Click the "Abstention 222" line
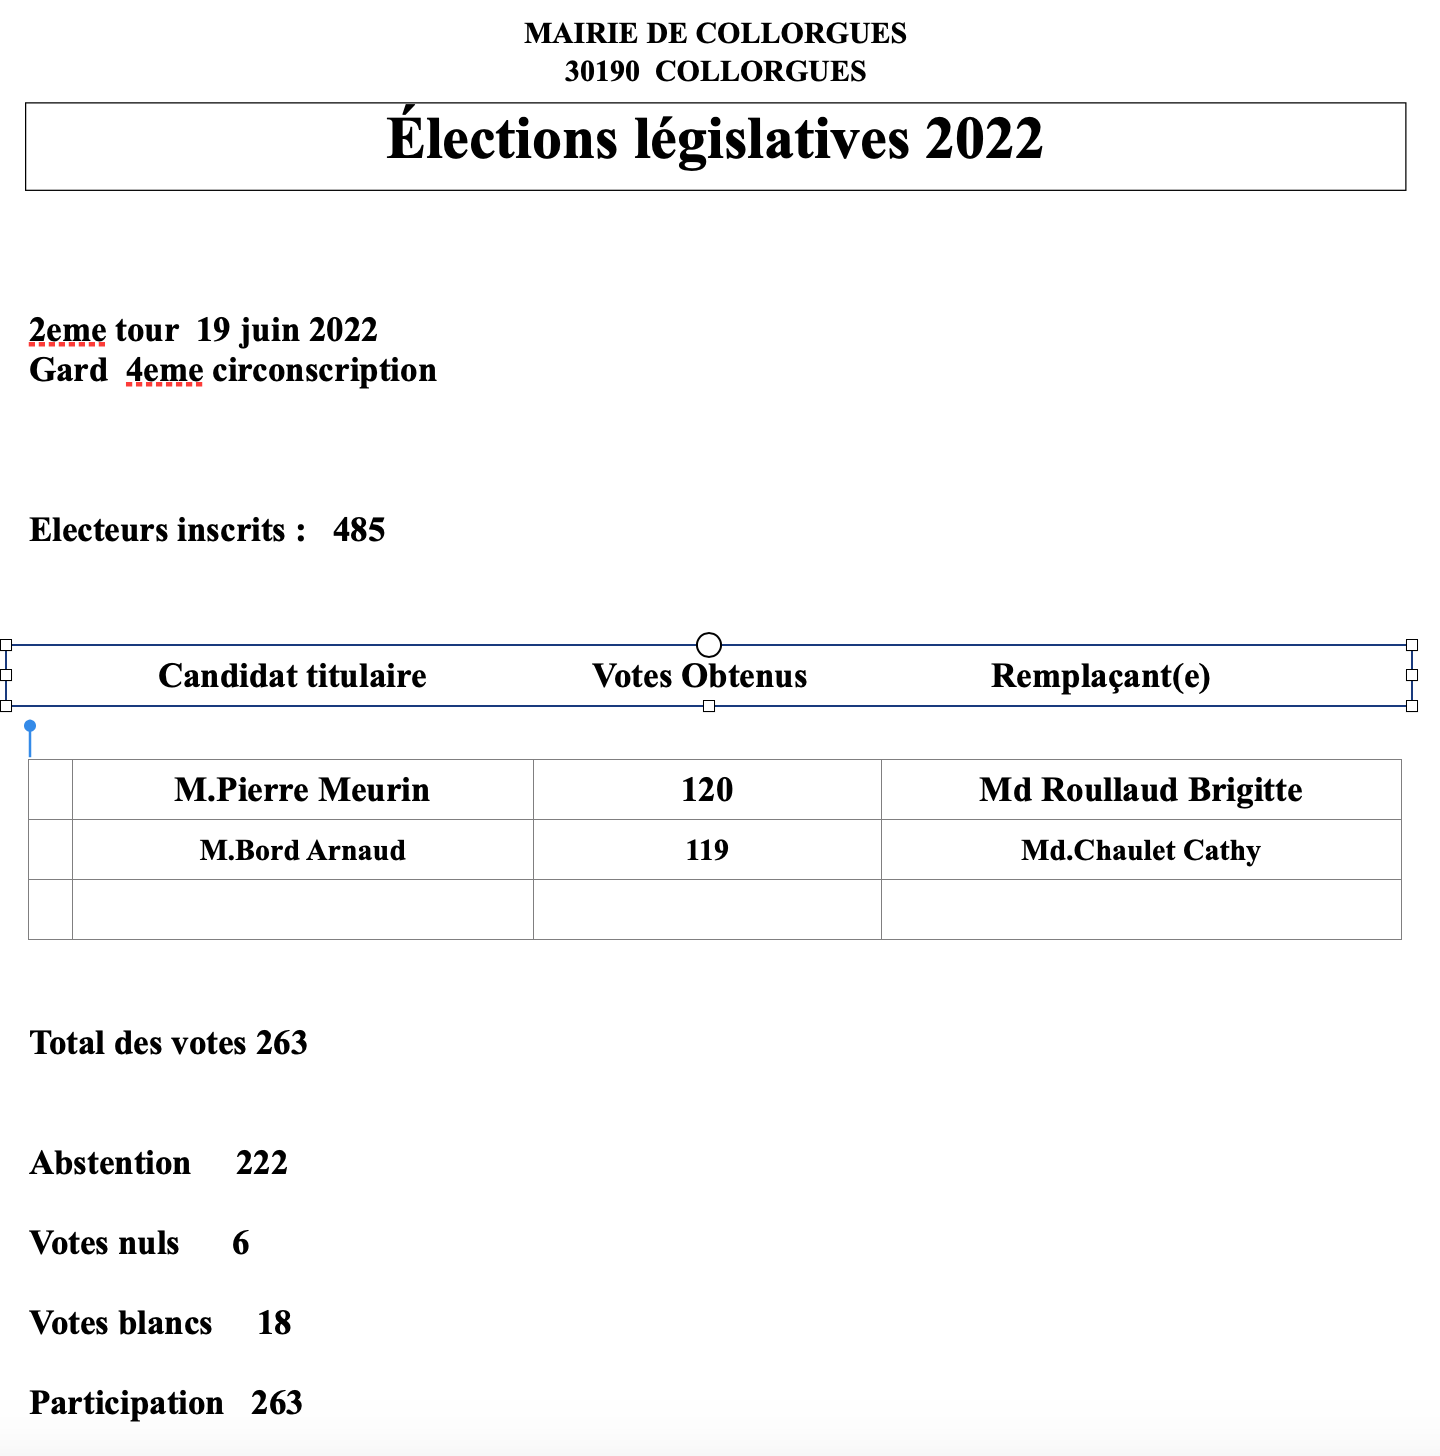This screenshot has width=1440, height=1456. pos(159,1163)
